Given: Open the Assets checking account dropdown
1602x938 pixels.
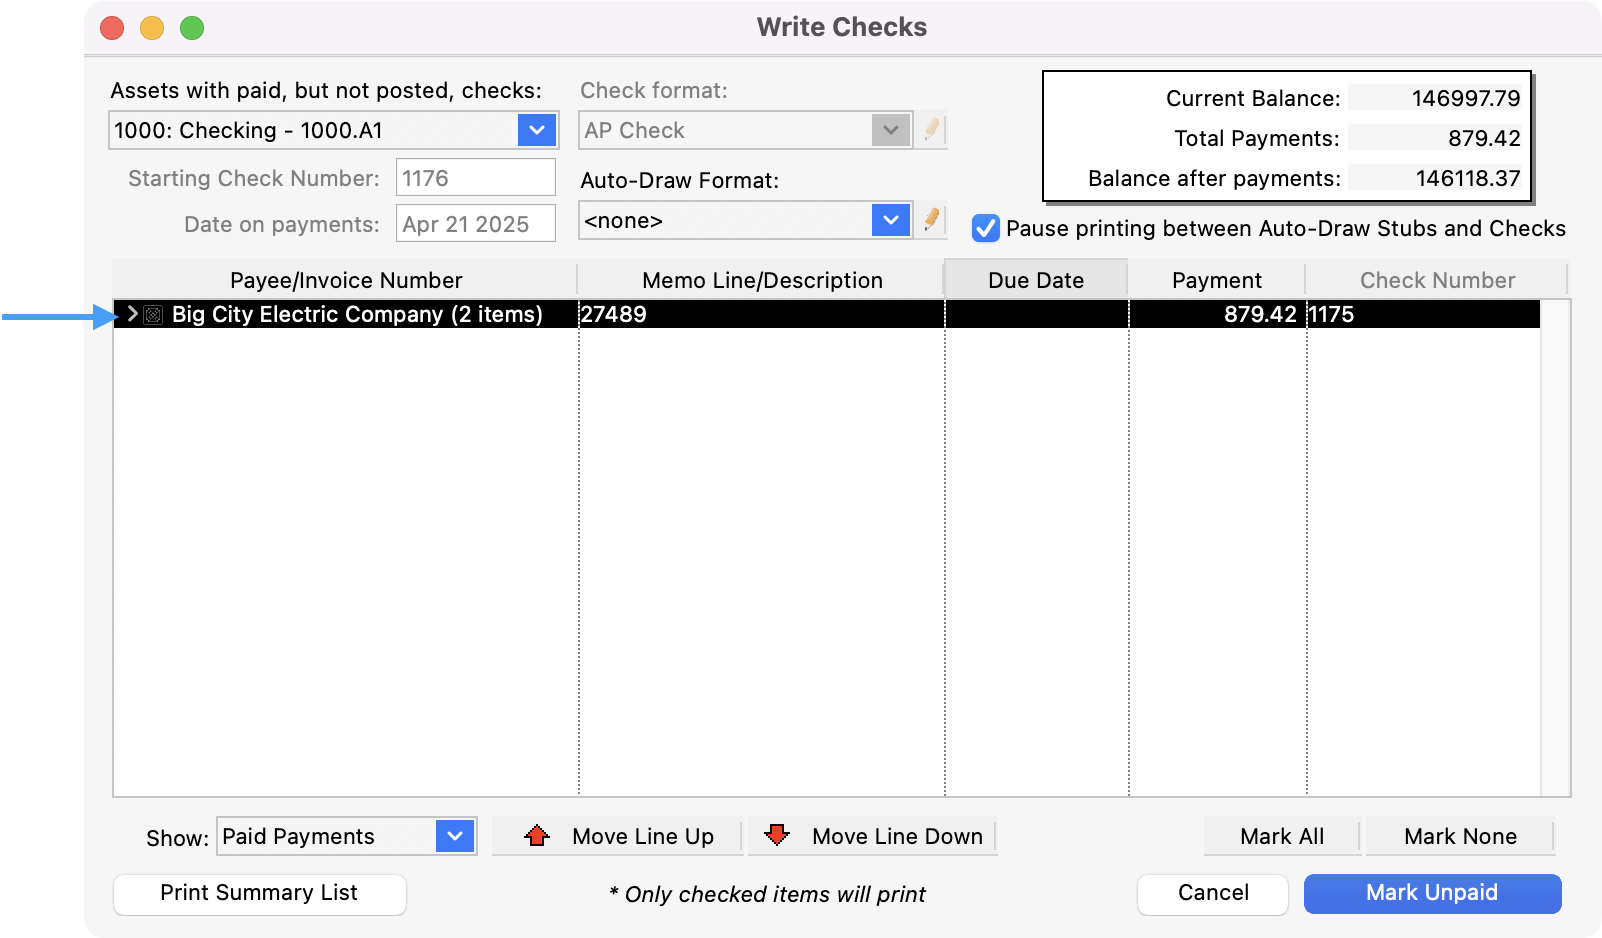Looking at the screenshot, I should click(536, 130).
